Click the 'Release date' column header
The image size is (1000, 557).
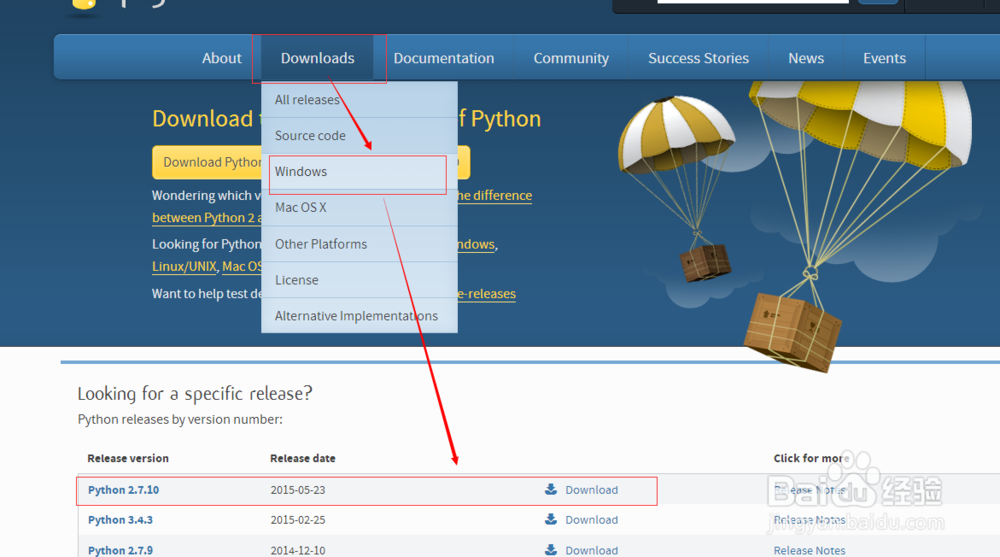(302, 458)
